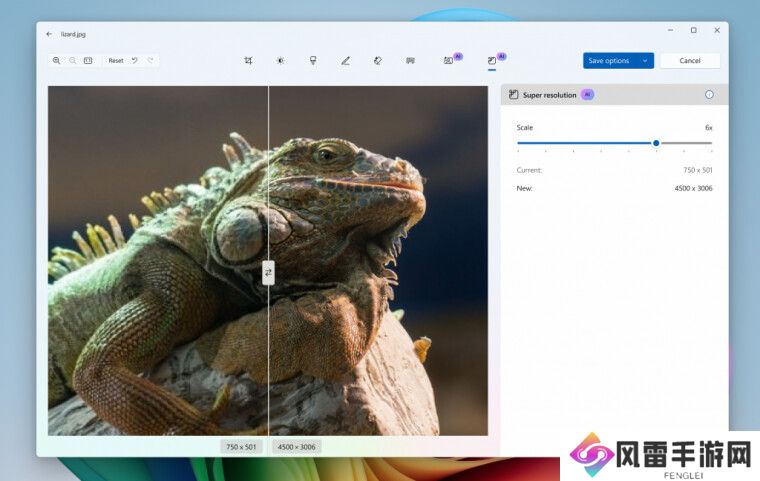Open the Background AI tool
Viewport: 760px width, 481px height.
pyautogui.click(x=450, y=61)
